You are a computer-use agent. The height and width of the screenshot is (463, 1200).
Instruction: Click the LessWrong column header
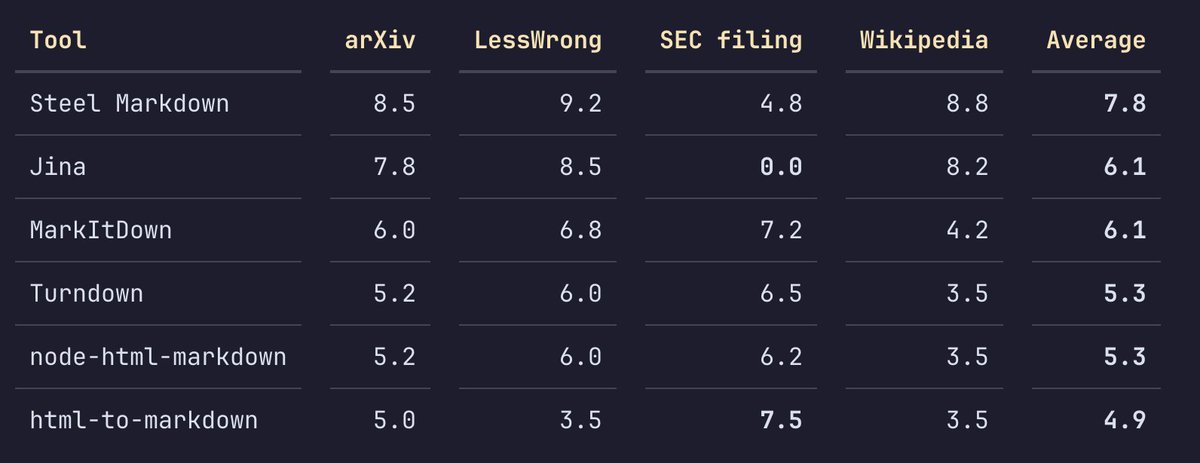click(538, 41)
